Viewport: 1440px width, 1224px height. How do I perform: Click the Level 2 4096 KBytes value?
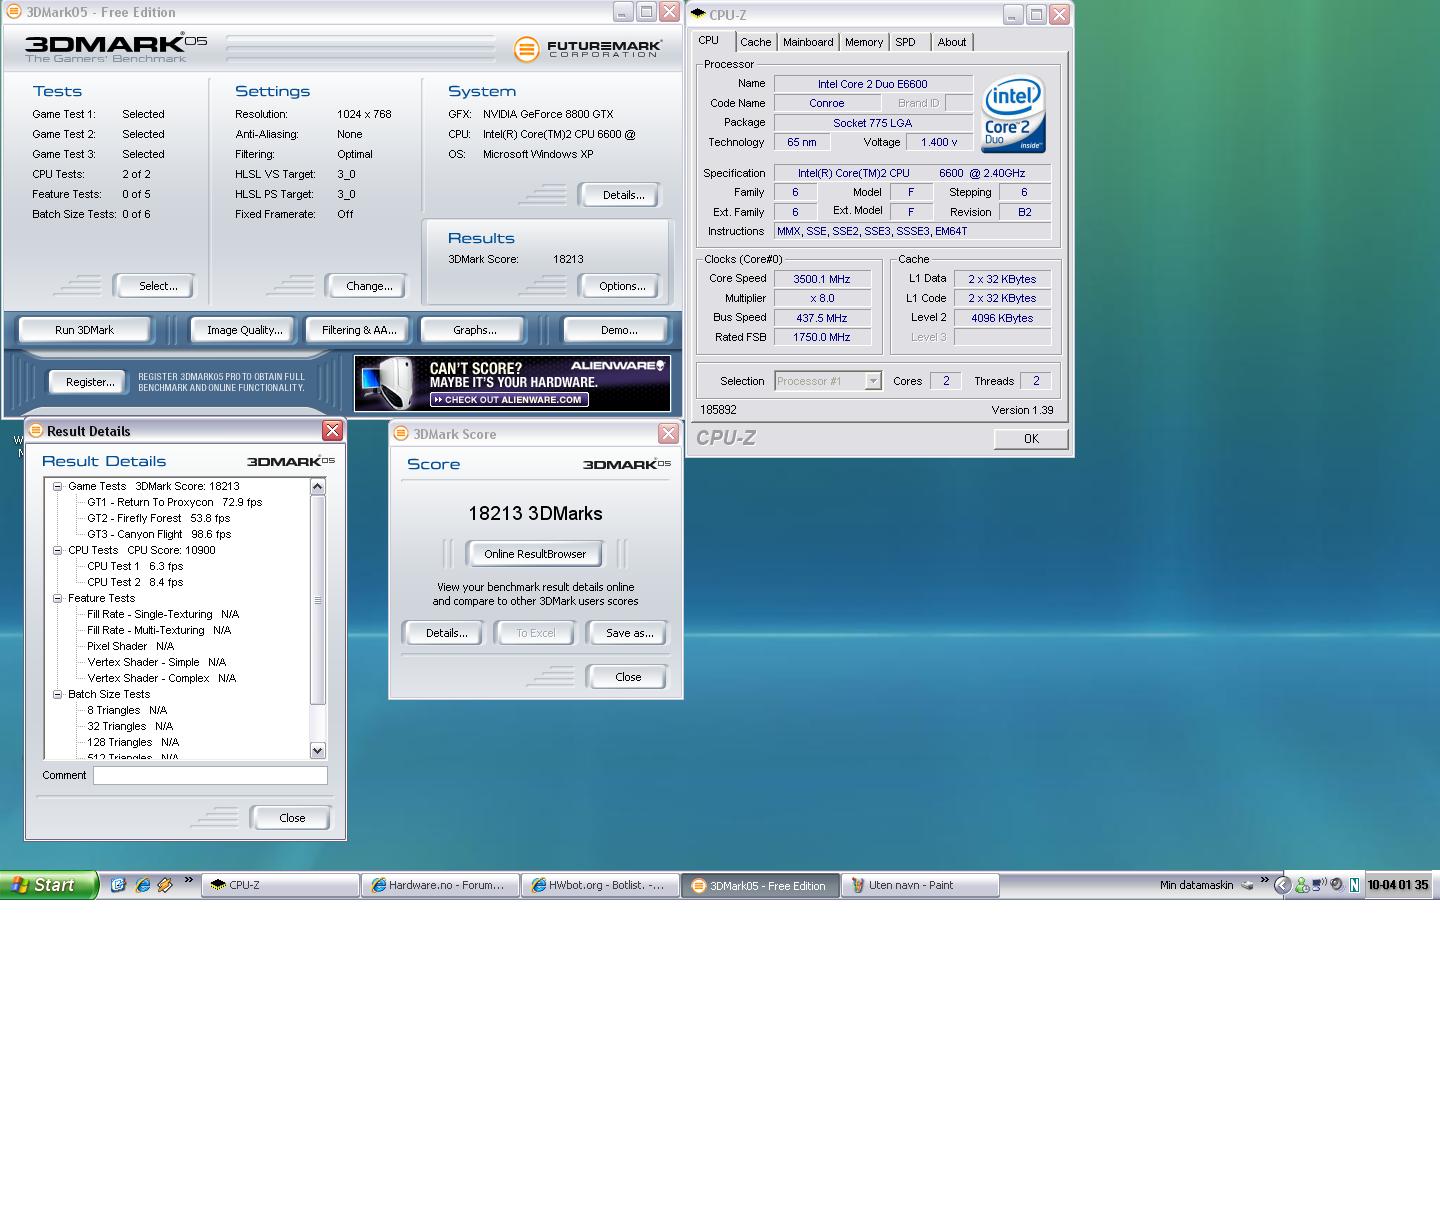pos(1002,318)
